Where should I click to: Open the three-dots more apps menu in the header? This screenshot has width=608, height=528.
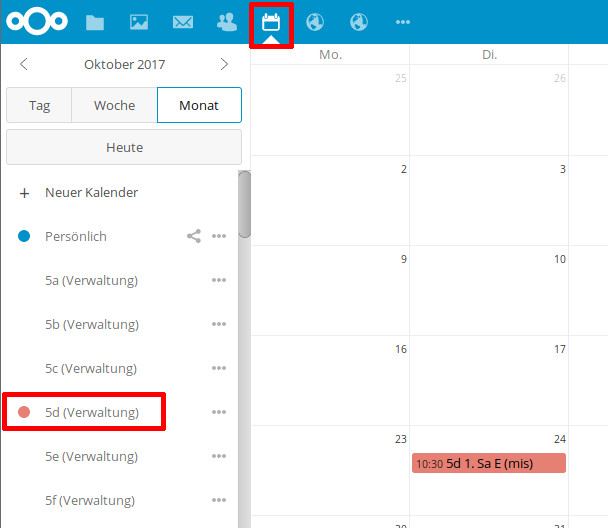[403, 22]
